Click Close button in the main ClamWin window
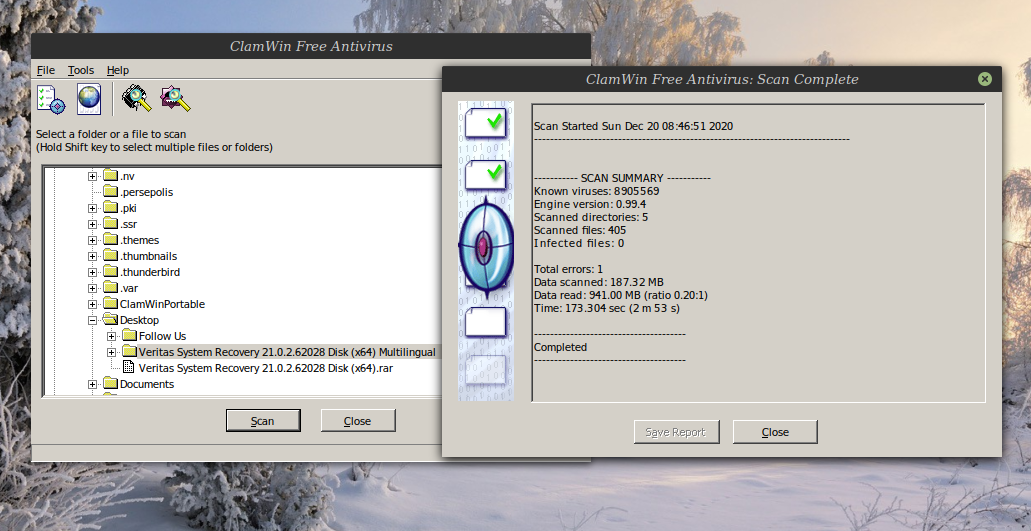The height and width of the screenshot is (531, 1031). [x=358, y=421]
